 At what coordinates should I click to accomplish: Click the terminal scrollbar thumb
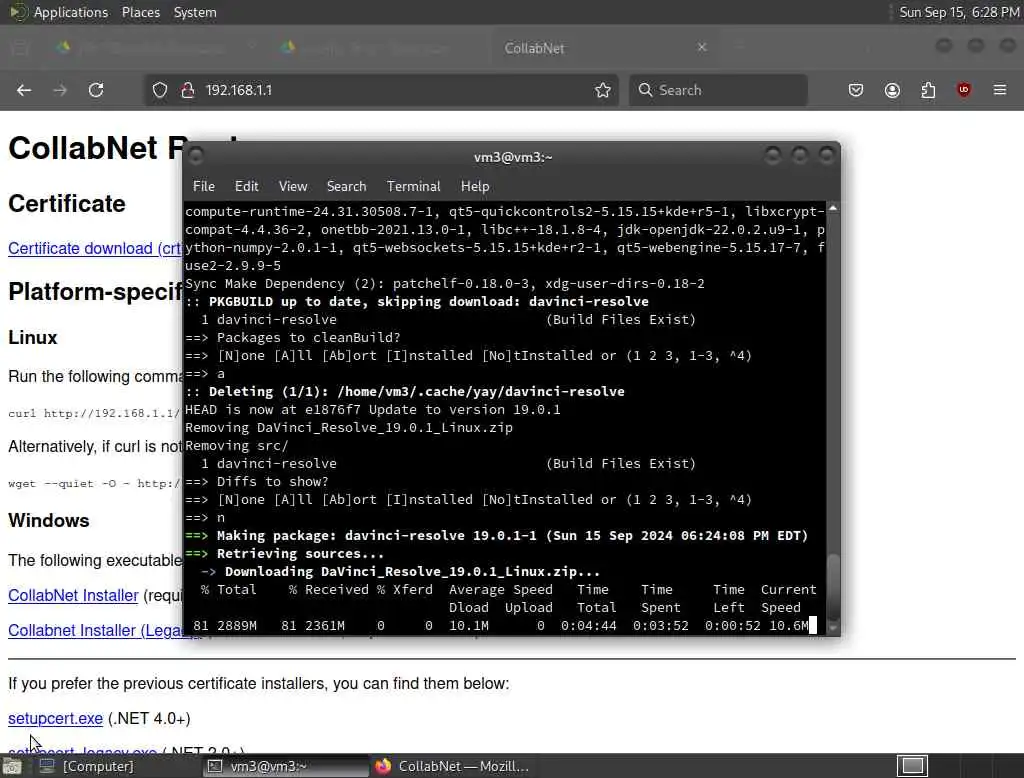(833, 585)
